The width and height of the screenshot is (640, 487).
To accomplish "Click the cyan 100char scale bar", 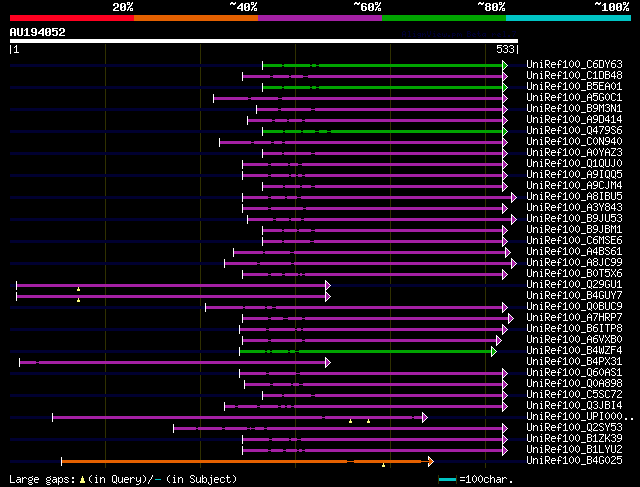I will tap(447, 480).
